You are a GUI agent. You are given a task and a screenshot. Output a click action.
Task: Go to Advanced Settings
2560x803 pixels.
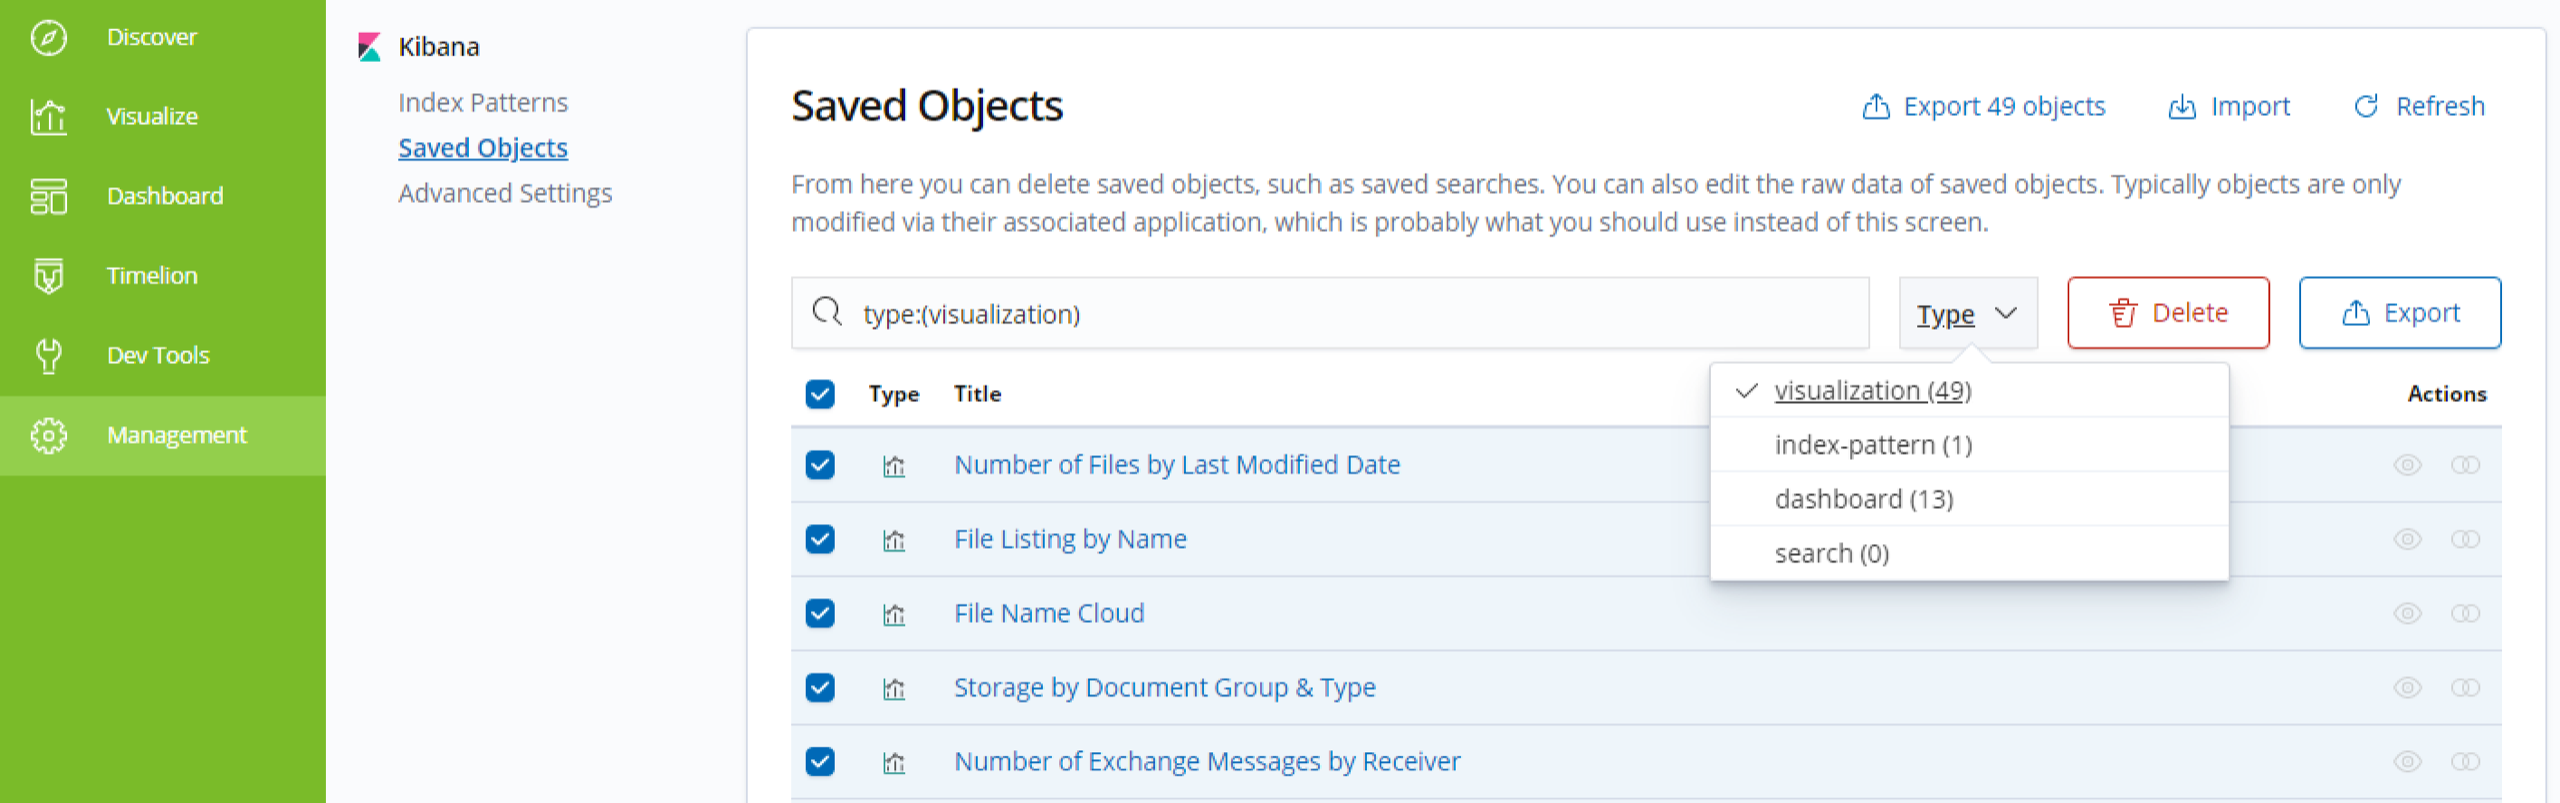[x=504, y=193]
